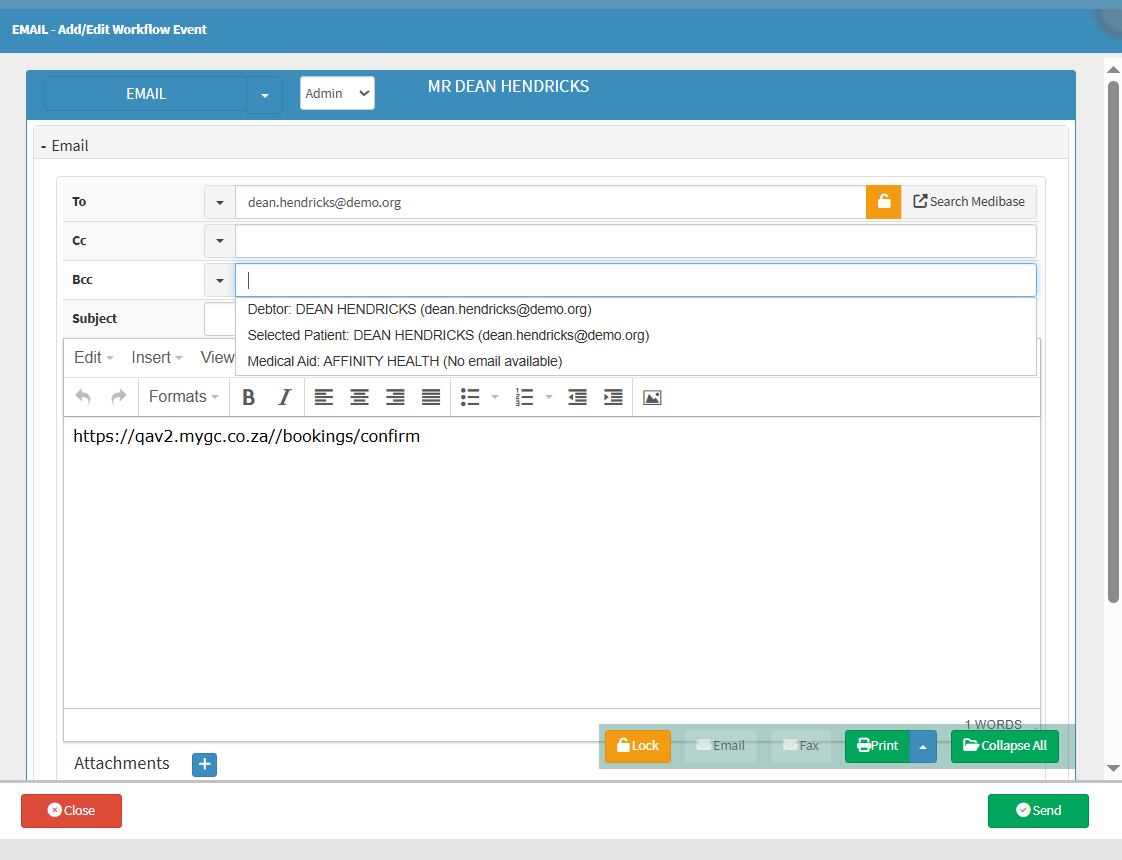
Task: Insert a bullet list
Action: pyautogui.click(x=470, y=397)
